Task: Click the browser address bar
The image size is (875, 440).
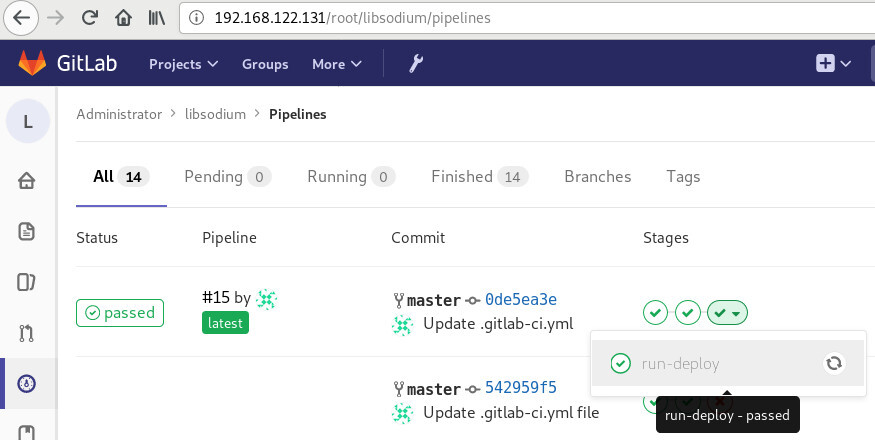Action: pyautogui.click(x=500, y=18)
